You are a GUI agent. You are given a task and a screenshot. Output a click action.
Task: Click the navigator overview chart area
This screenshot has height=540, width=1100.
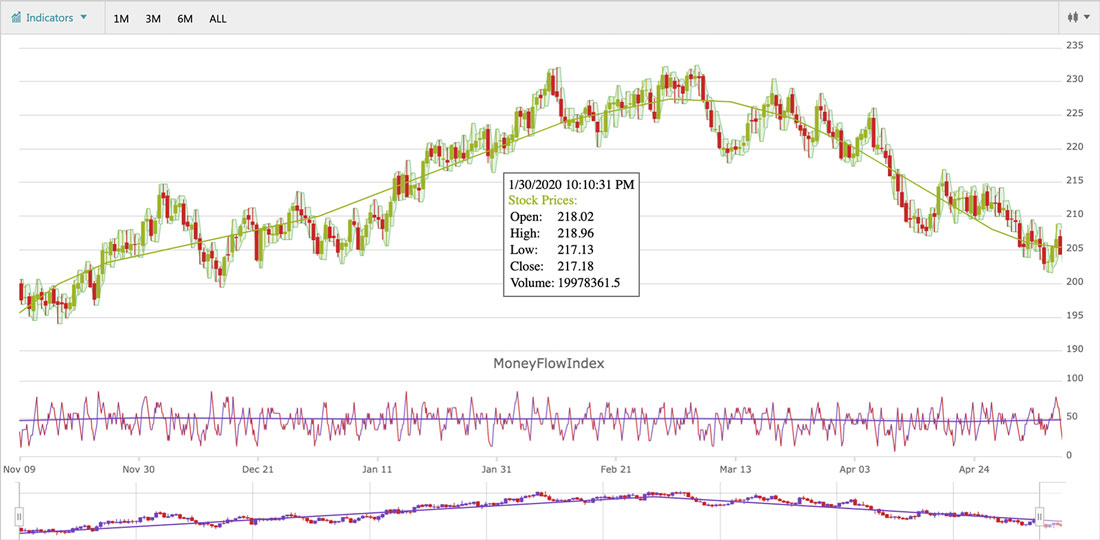pos(530,512)
